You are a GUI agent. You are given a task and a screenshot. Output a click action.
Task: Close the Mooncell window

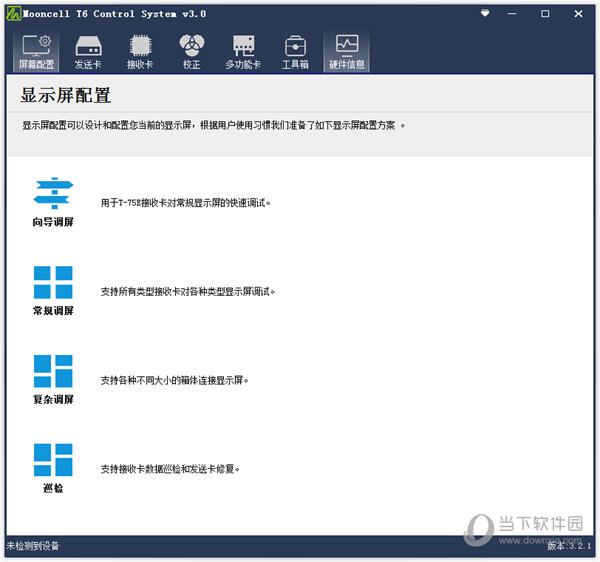tap(578, 14)
